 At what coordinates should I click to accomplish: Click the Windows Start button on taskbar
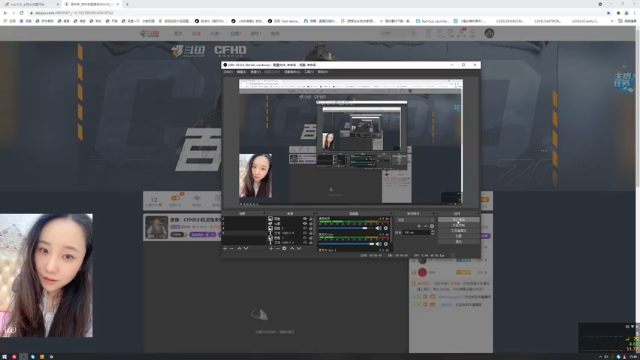4,357
